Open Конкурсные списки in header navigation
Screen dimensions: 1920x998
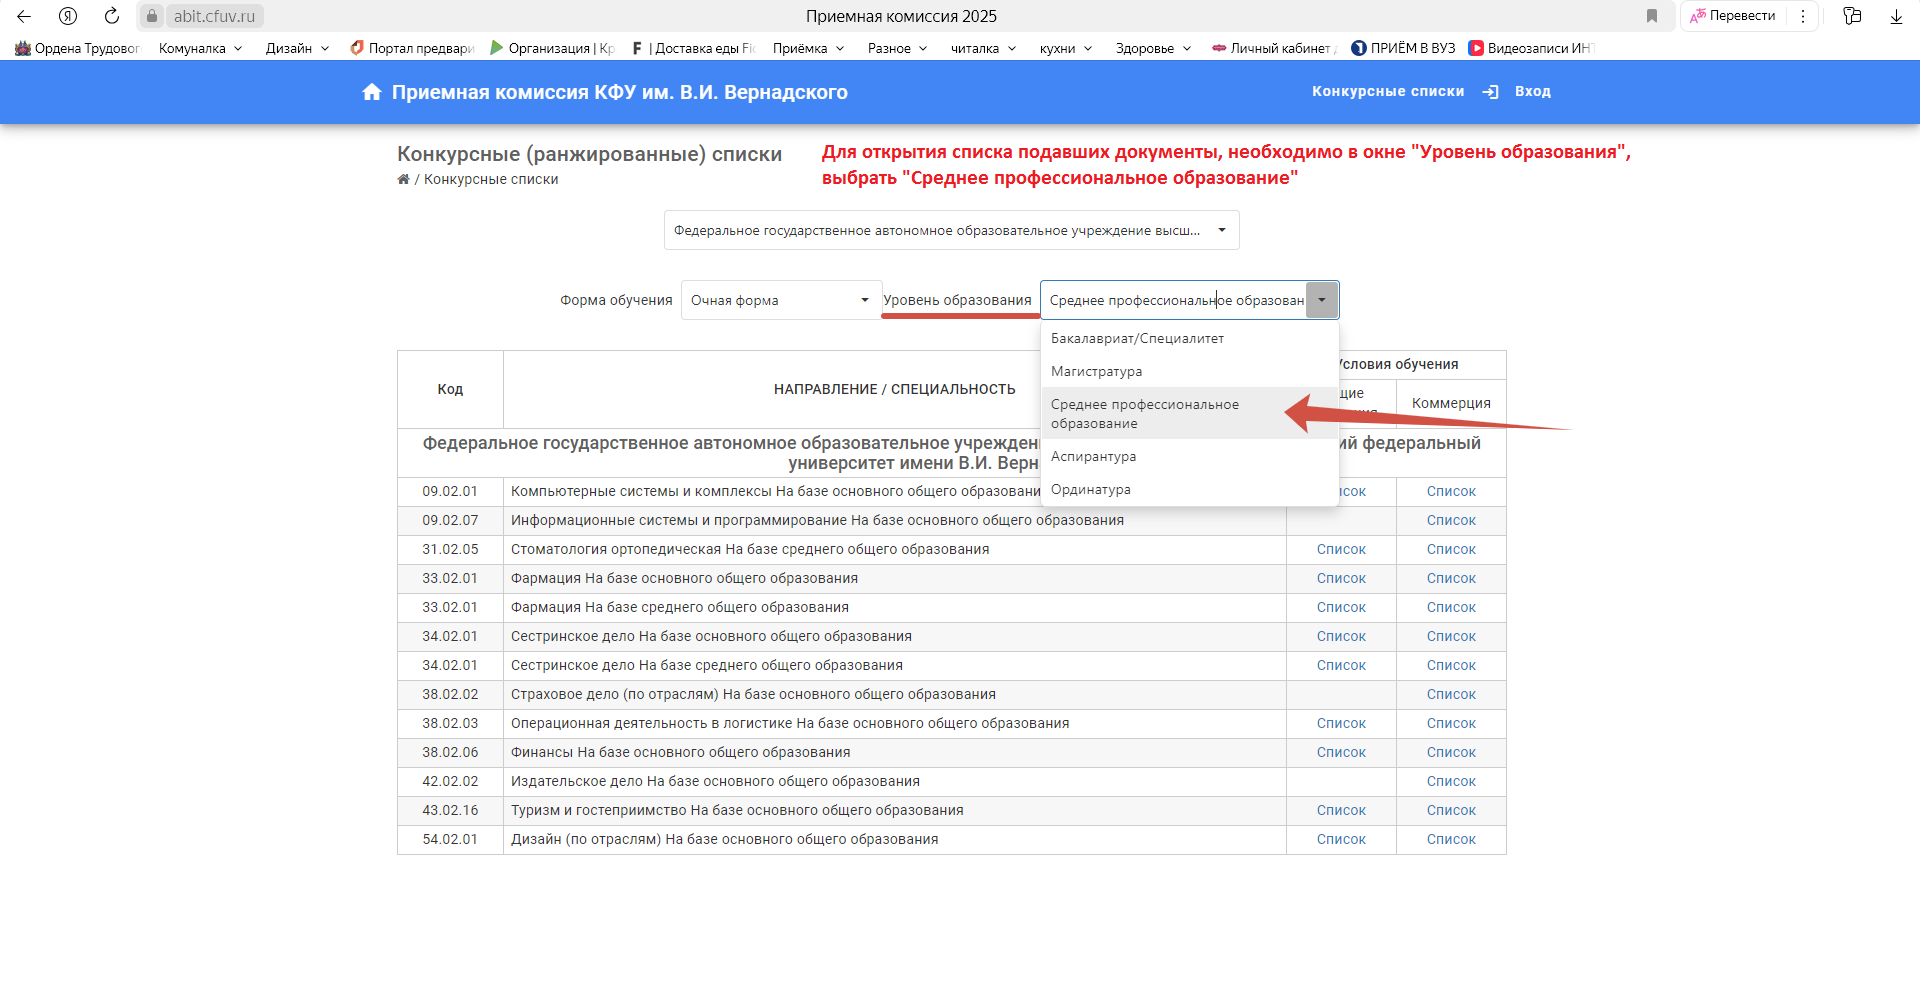[1388, 91]
